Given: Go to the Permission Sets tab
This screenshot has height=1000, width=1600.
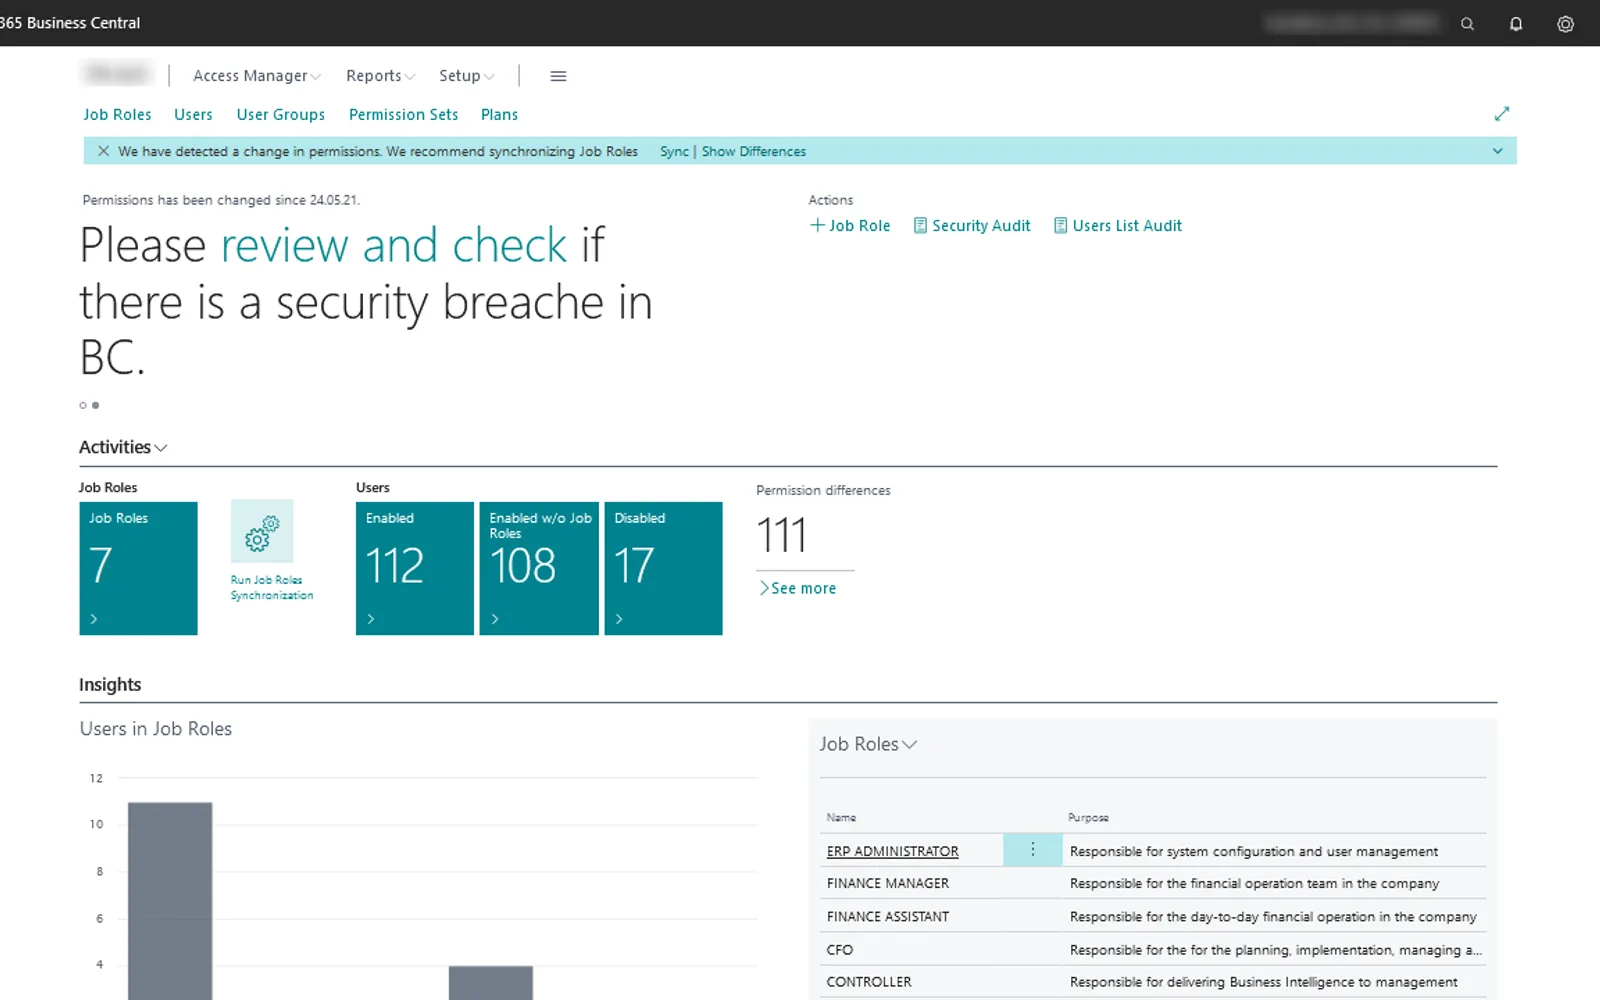Looking at the screenshot, I should (x=404, y=115).
